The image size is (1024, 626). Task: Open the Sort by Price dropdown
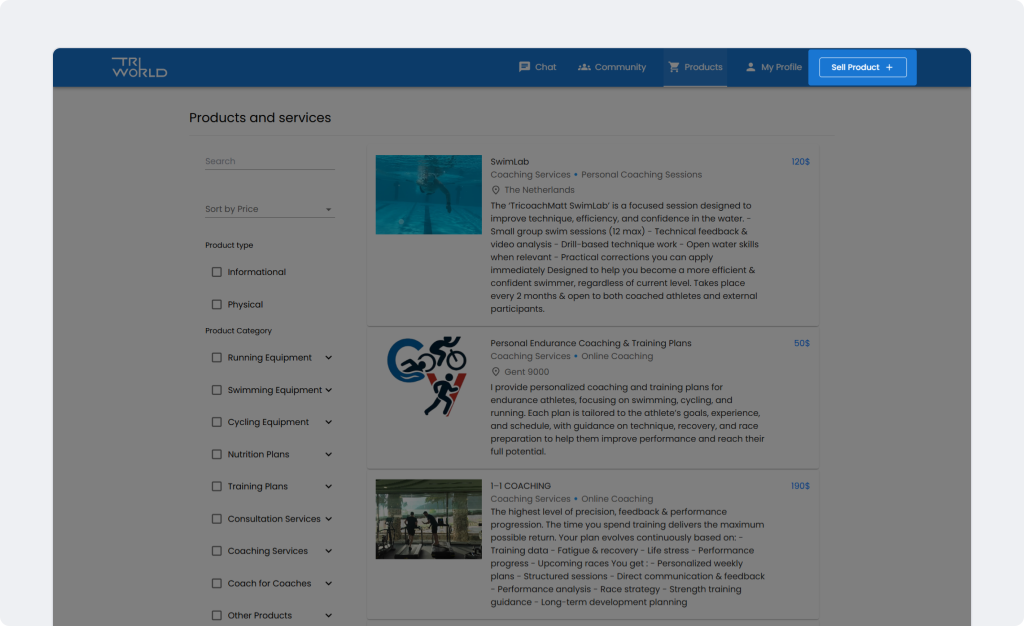[x=269, y=209]
